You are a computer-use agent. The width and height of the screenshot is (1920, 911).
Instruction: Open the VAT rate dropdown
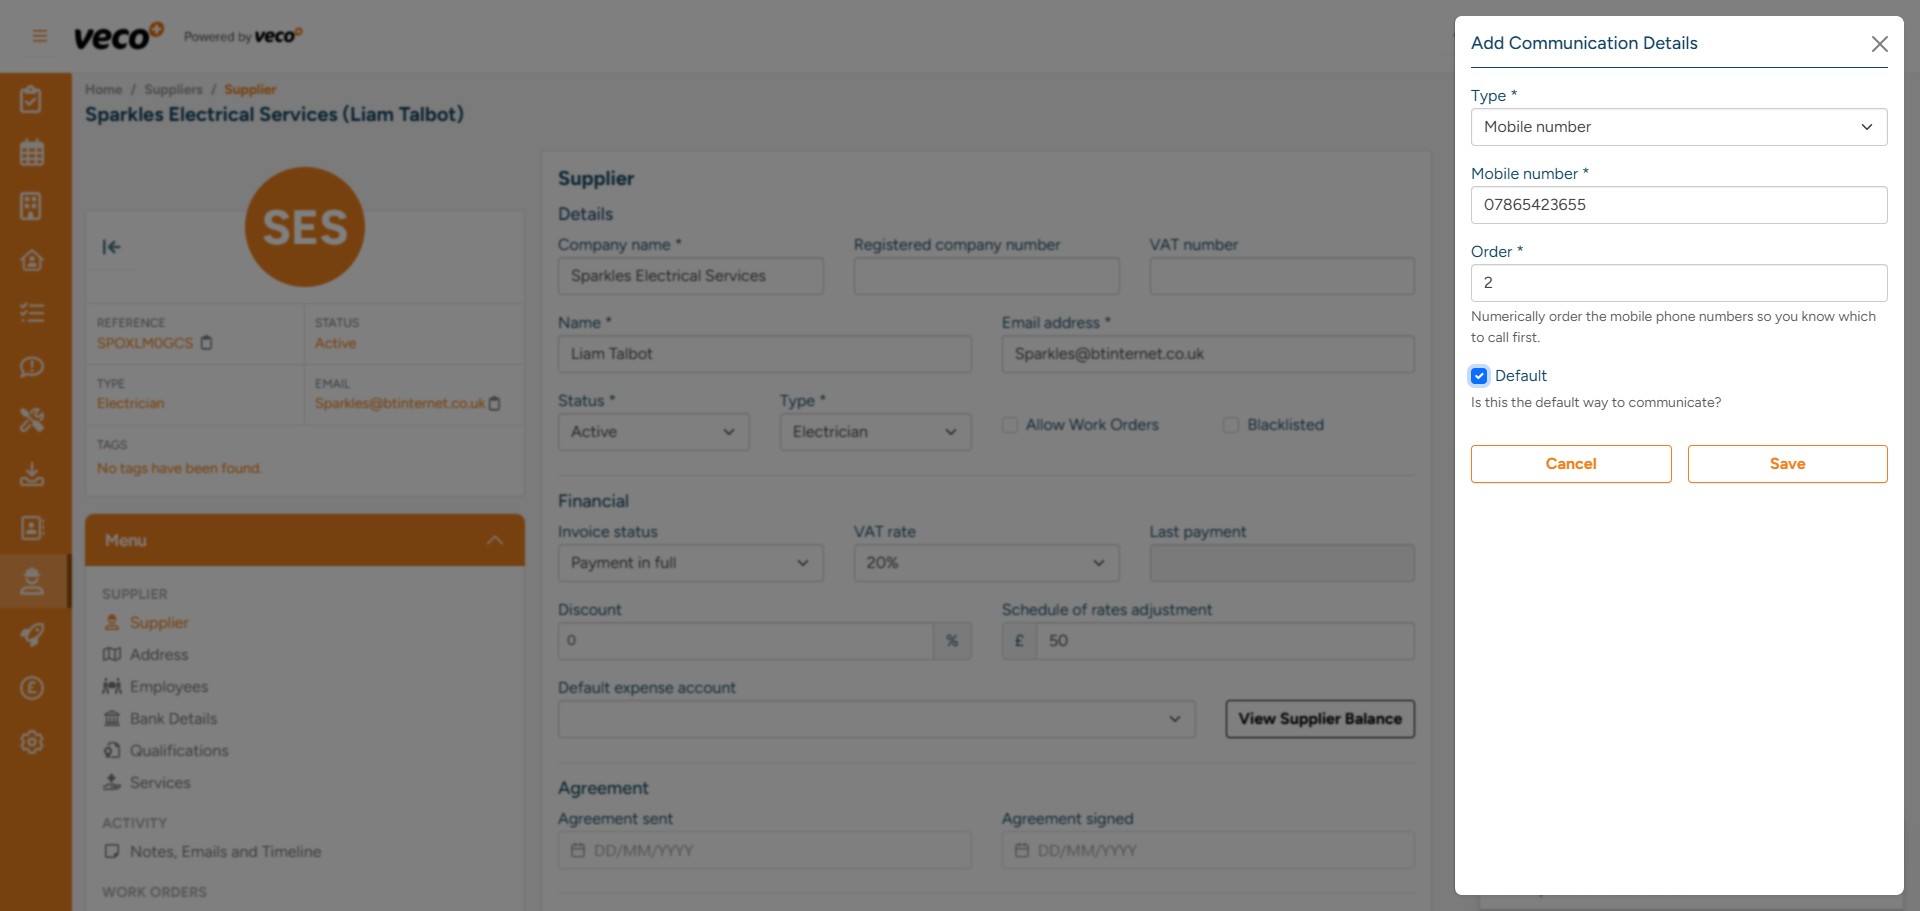tap(986, 563)
